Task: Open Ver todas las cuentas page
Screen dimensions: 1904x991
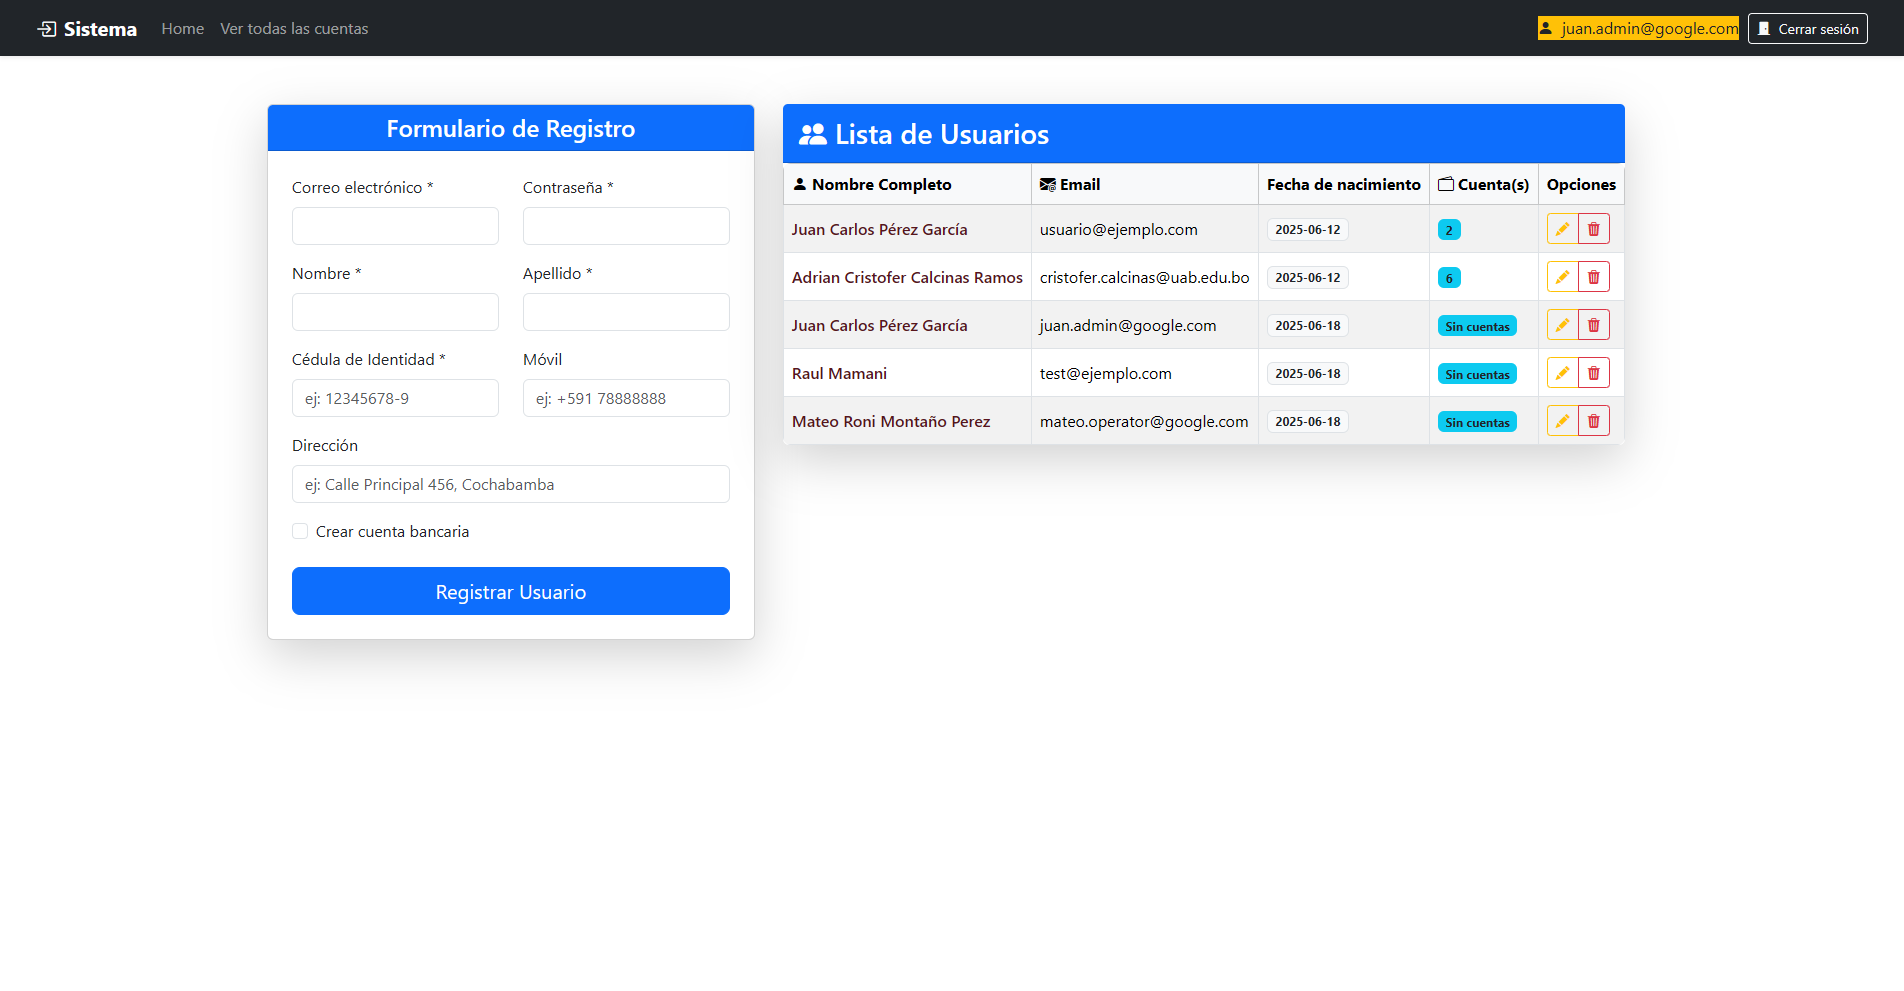Action: (294, 29)
